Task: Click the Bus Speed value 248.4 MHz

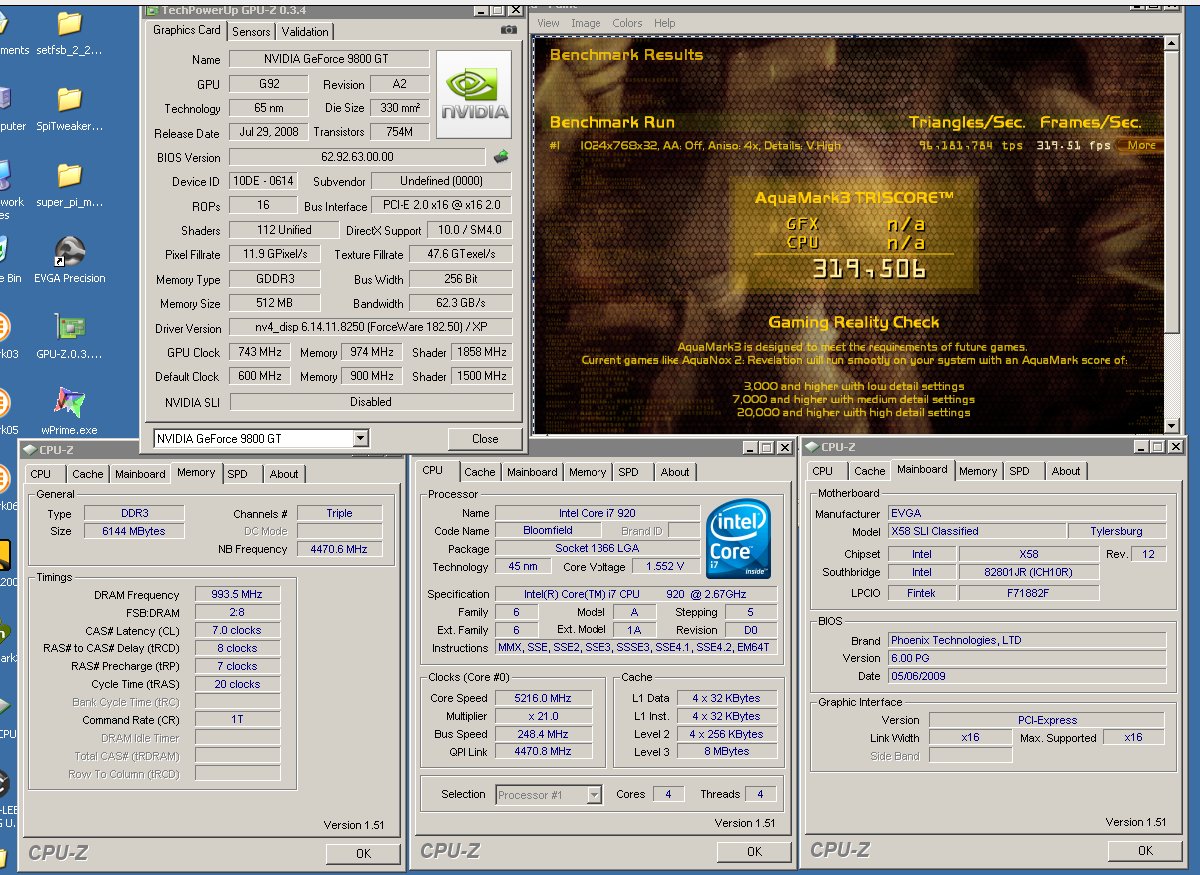Action: pyautogui.click(x=543, y=734)
